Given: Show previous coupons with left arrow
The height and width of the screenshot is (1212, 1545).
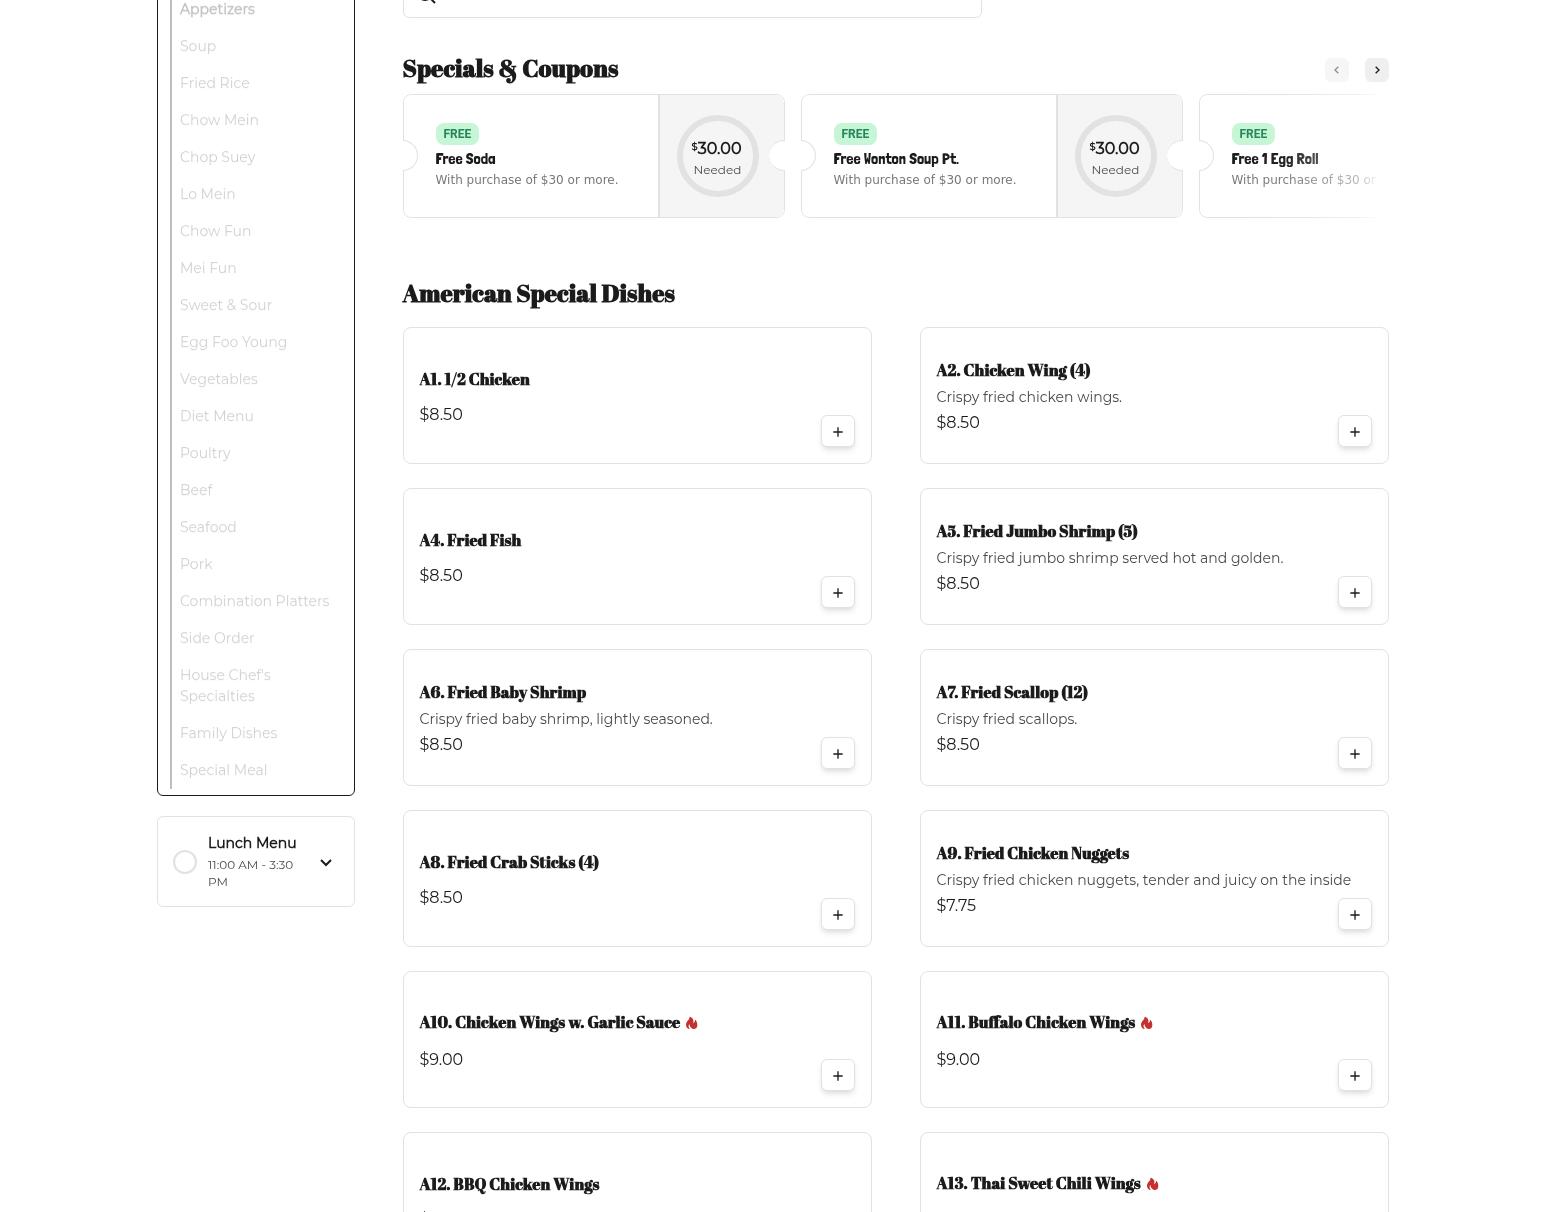Looking at the screenshot, I should [1336, 70].
